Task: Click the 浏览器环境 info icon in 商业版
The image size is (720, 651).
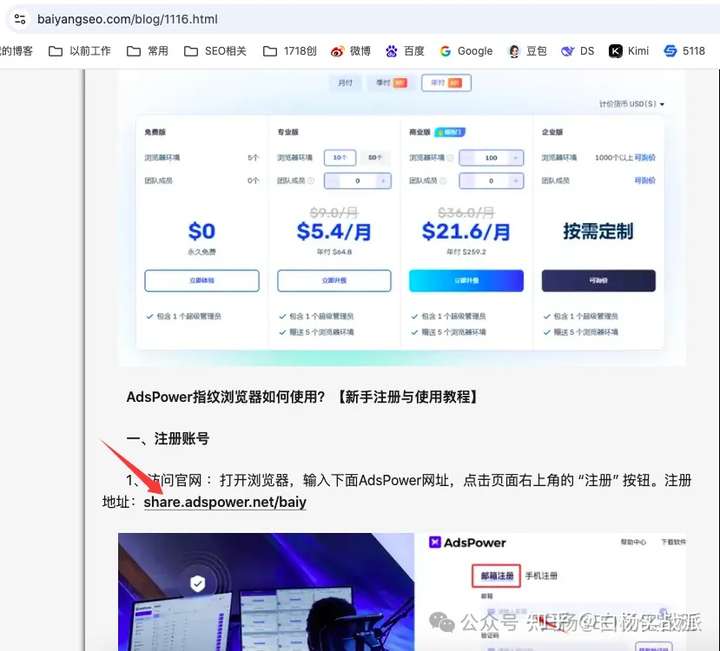Action: (x=450, y=158)
